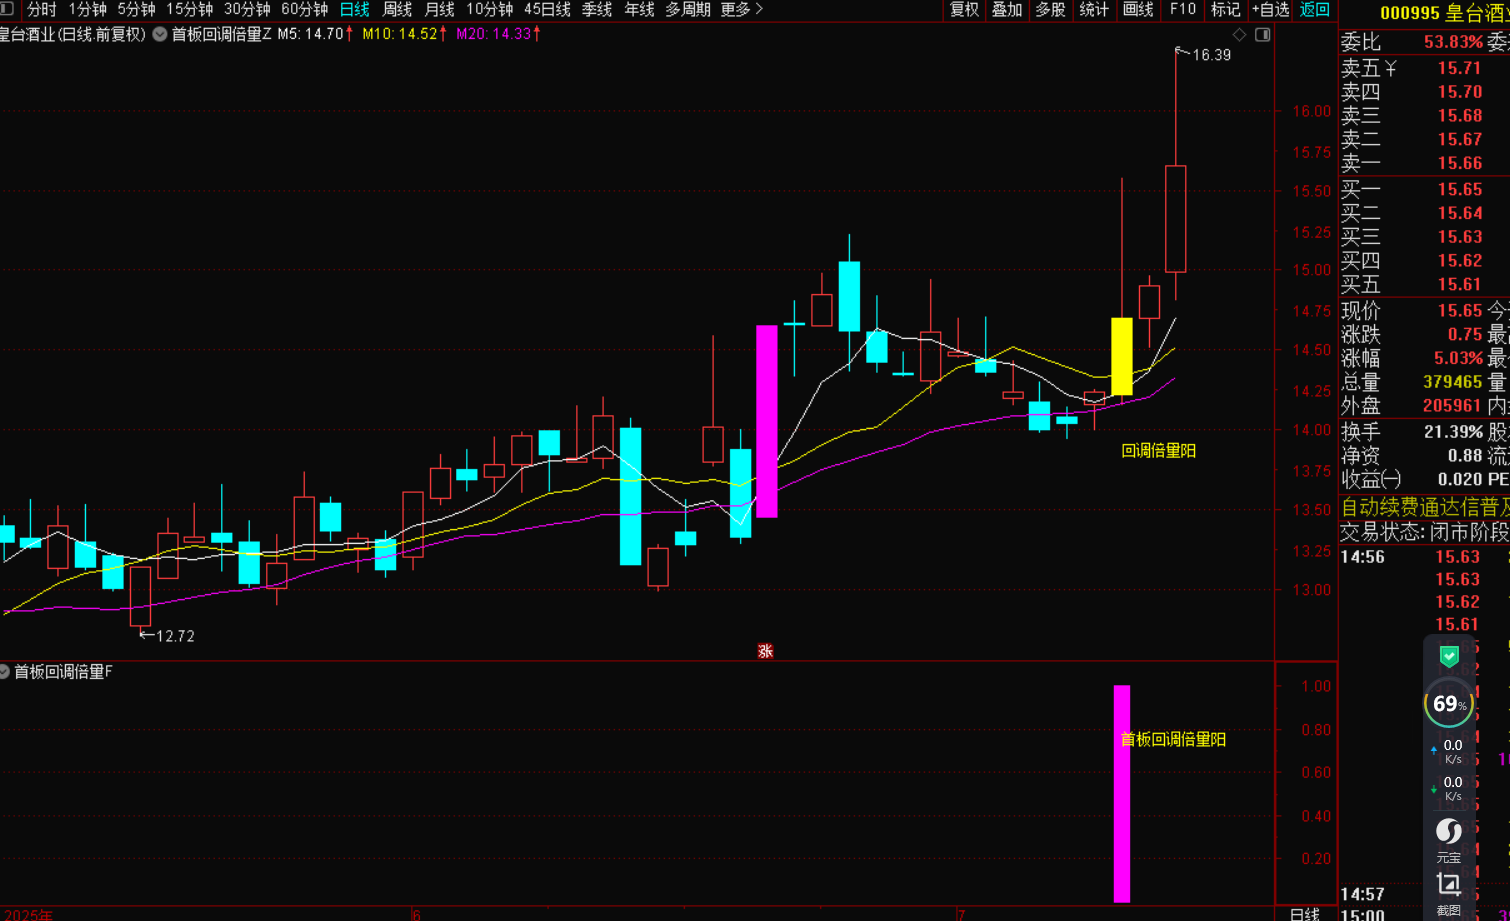The image size is (1510, 921).
Task: Open the 首板回调倍量Z indicator dropdown arrow
Action: [x=160, y=34]
